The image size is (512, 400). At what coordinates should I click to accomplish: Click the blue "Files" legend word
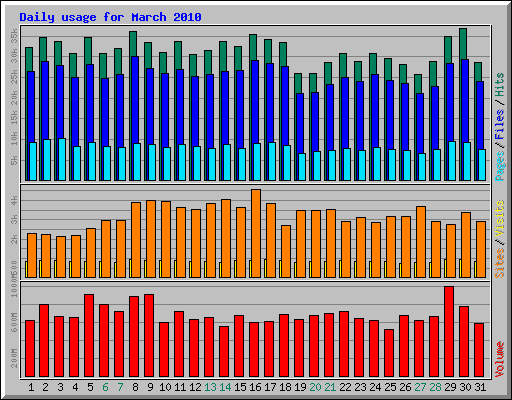pos(500,124)
